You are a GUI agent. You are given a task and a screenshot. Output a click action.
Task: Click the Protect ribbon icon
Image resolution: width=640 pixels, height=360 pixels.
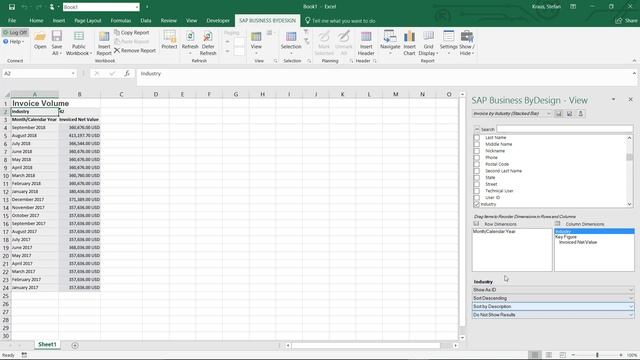pyautogui.click(x=169, y=40)
